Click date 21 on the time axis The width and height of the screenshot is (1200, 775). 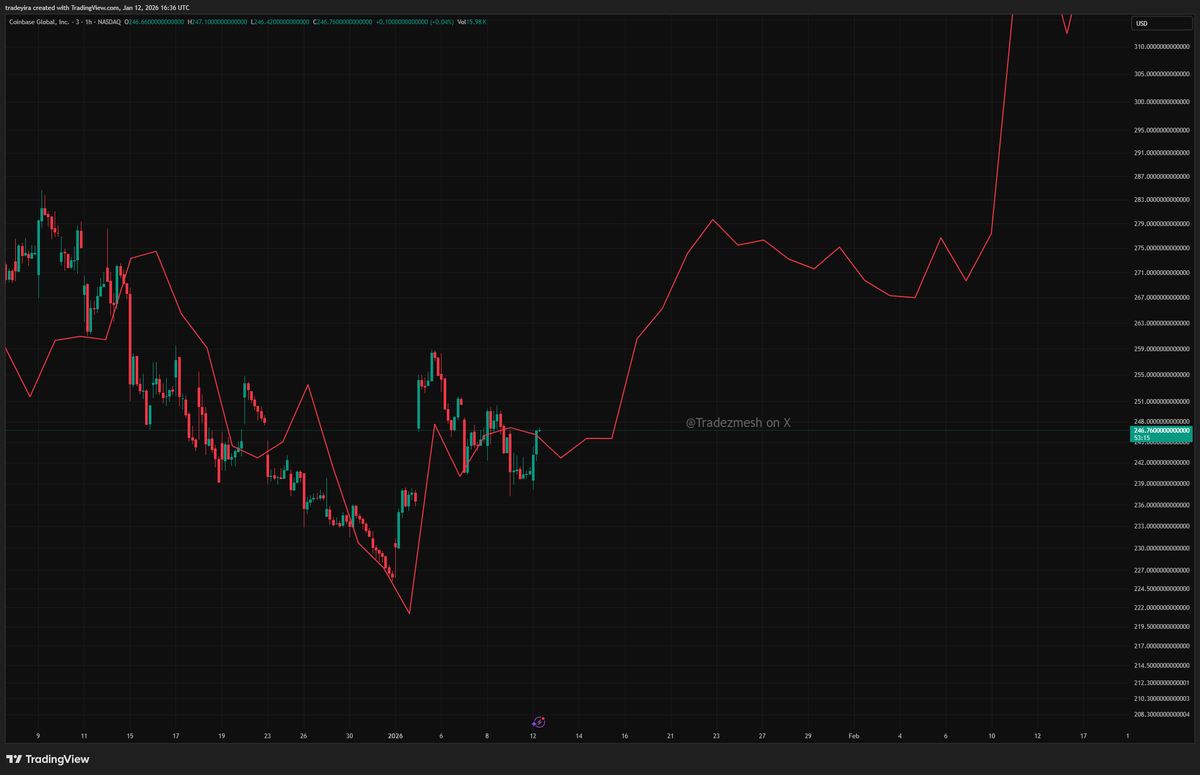point(671,736)
